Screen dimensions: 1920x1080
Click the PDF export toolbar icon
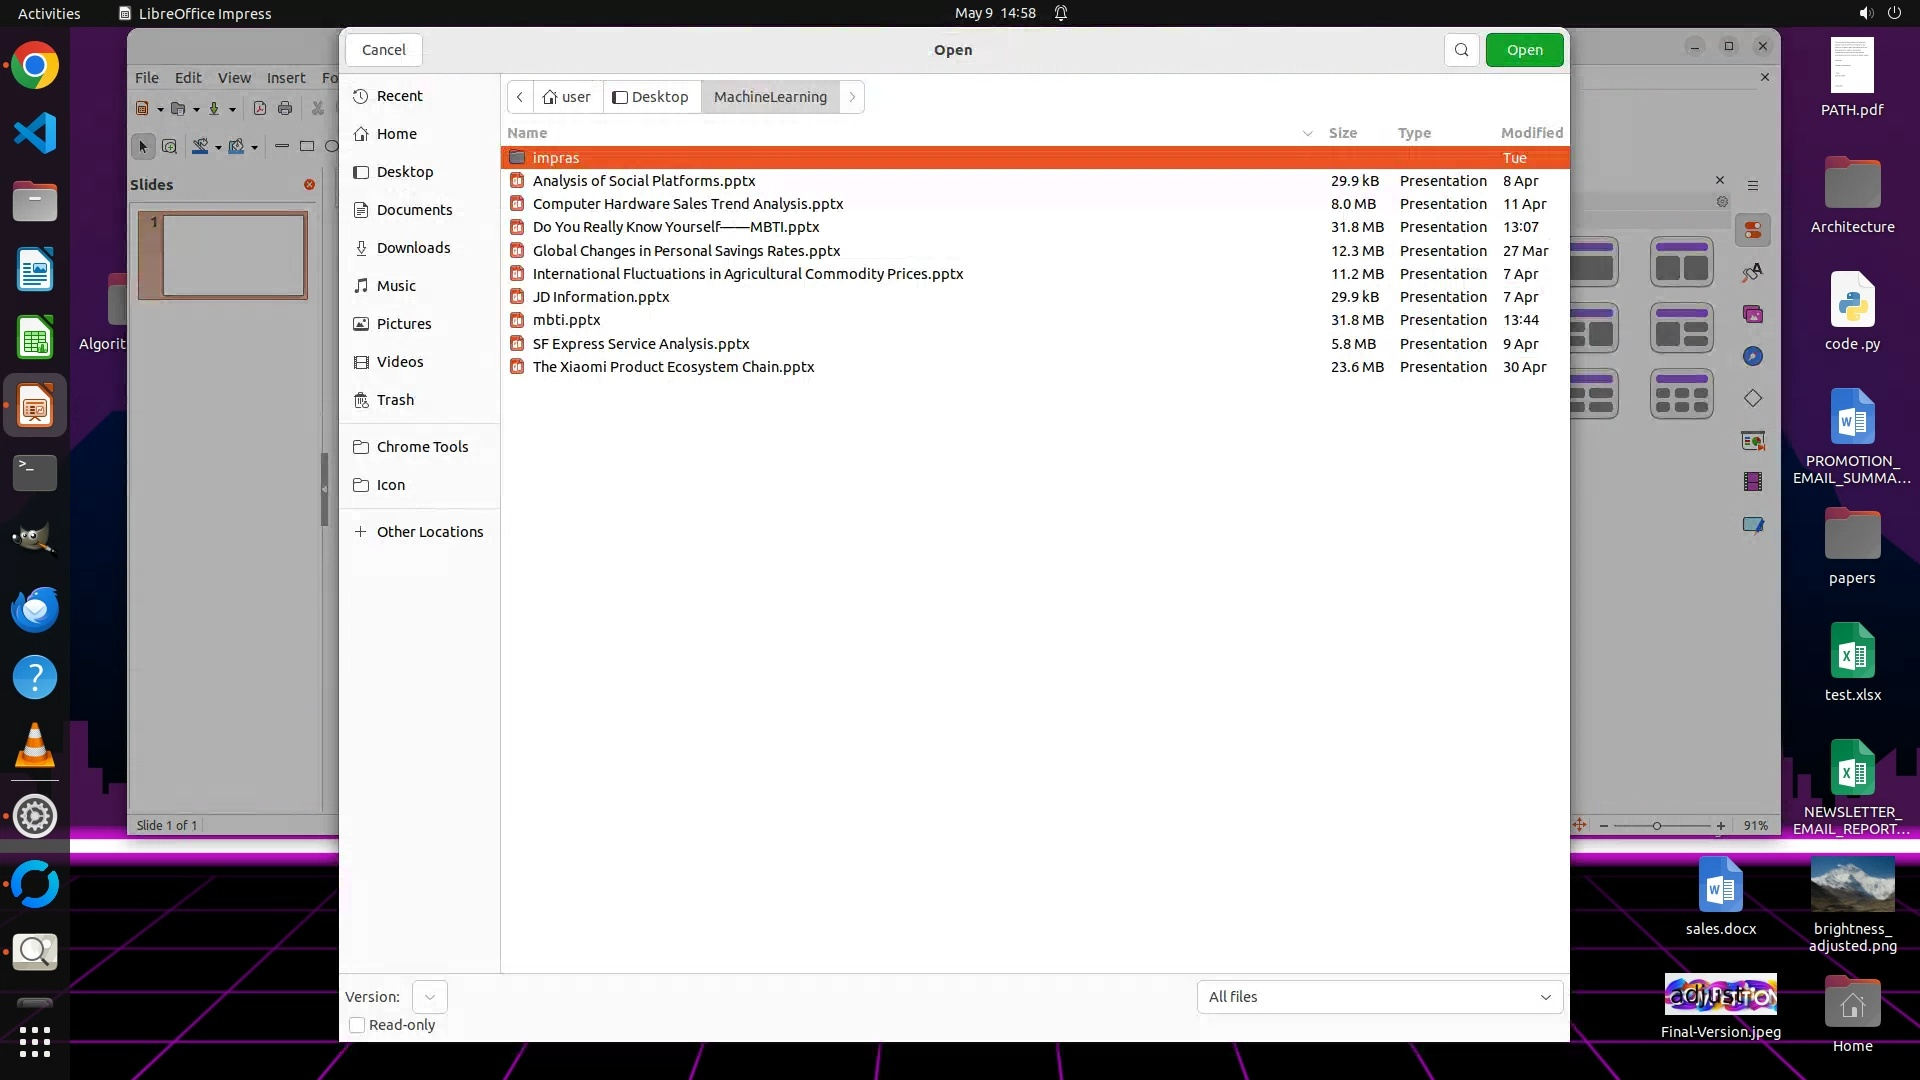260,108
